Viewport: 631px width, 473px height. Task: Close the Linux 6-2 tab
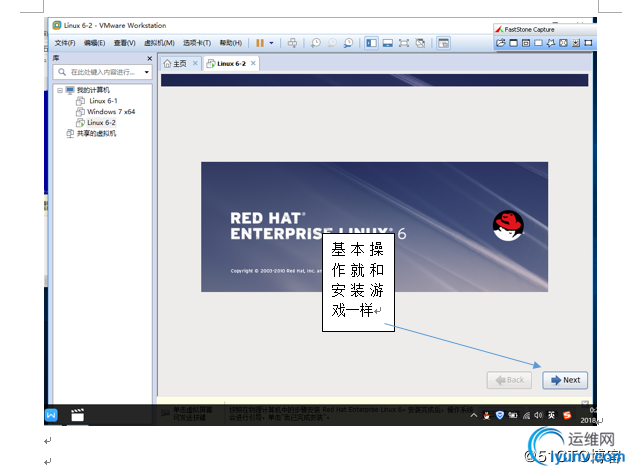[253, 63]
